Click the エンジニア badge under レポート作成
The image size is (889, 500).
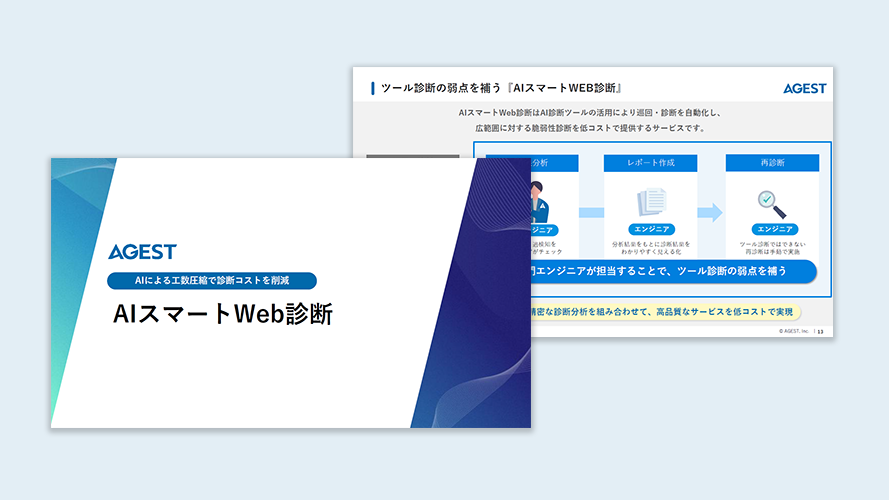pyautogui.click(x=651, y=229)
